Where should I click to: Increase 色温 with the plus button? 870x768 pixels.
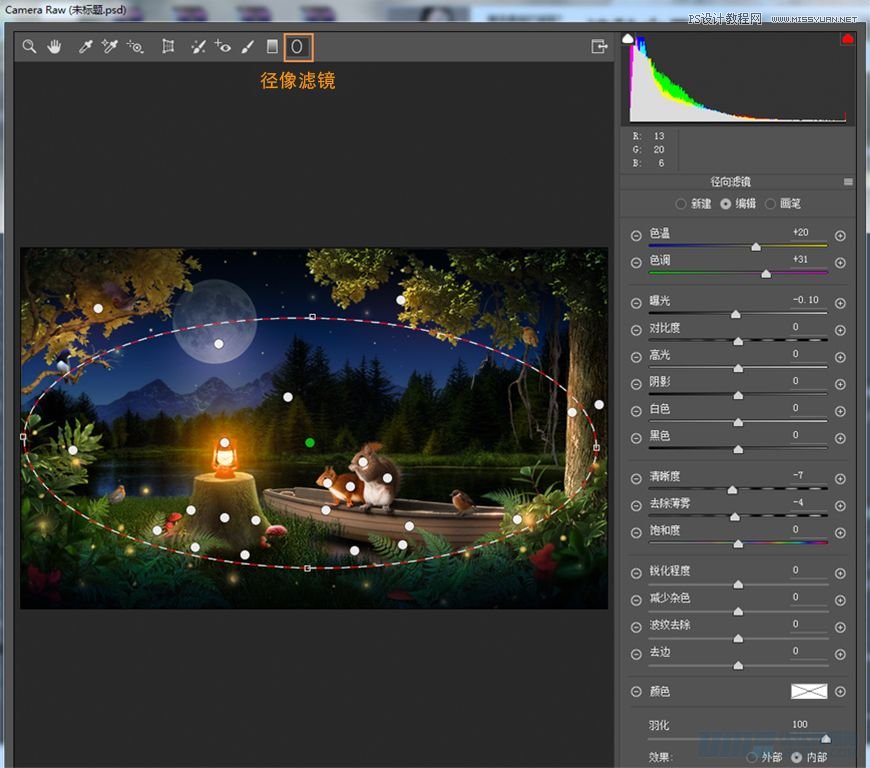coord(840,236)
